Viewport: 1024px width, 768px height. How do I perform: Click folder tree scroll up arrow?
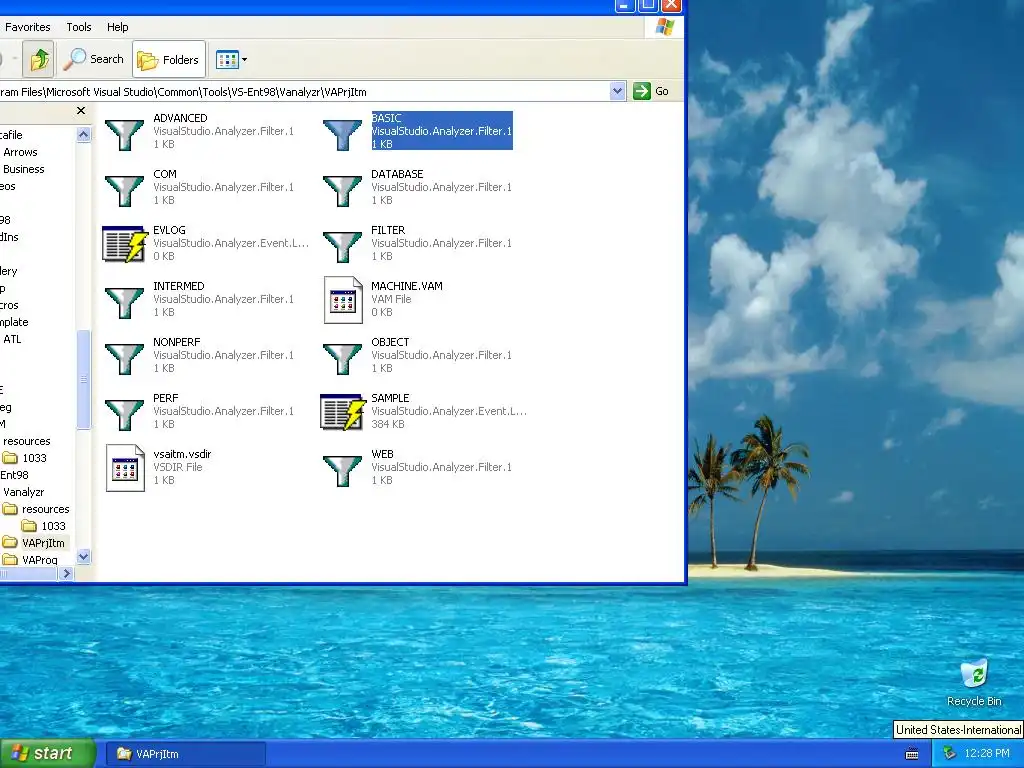click(83, 135)
